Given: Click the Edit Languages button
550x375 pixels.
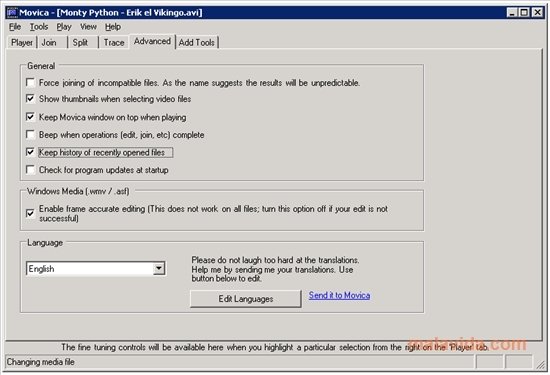Looking at the screenshot, I should point(246,299).
